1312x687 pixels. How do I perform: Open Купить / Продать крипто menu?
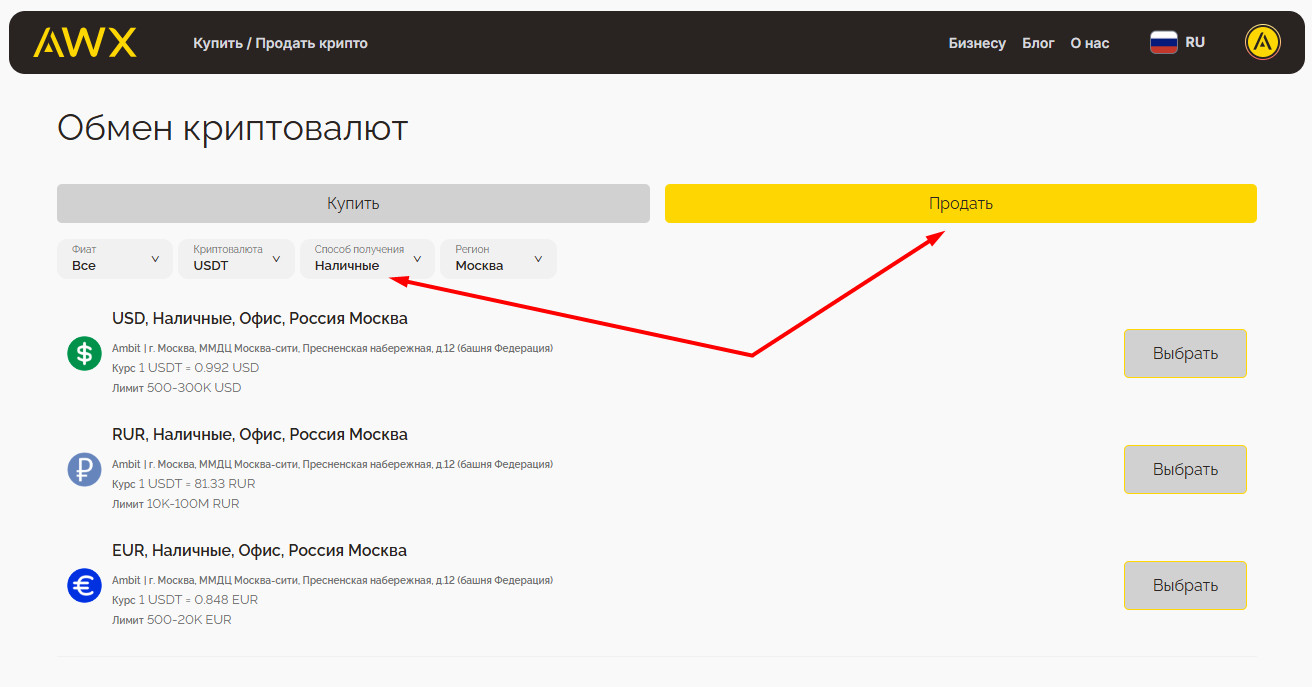click(x=280, y=43)
